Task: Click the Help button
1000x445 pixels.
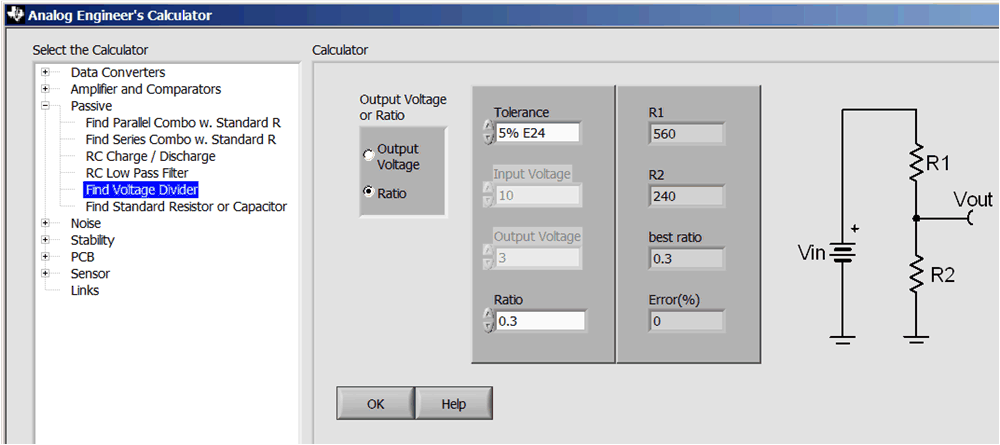Action: pos(454,404)
